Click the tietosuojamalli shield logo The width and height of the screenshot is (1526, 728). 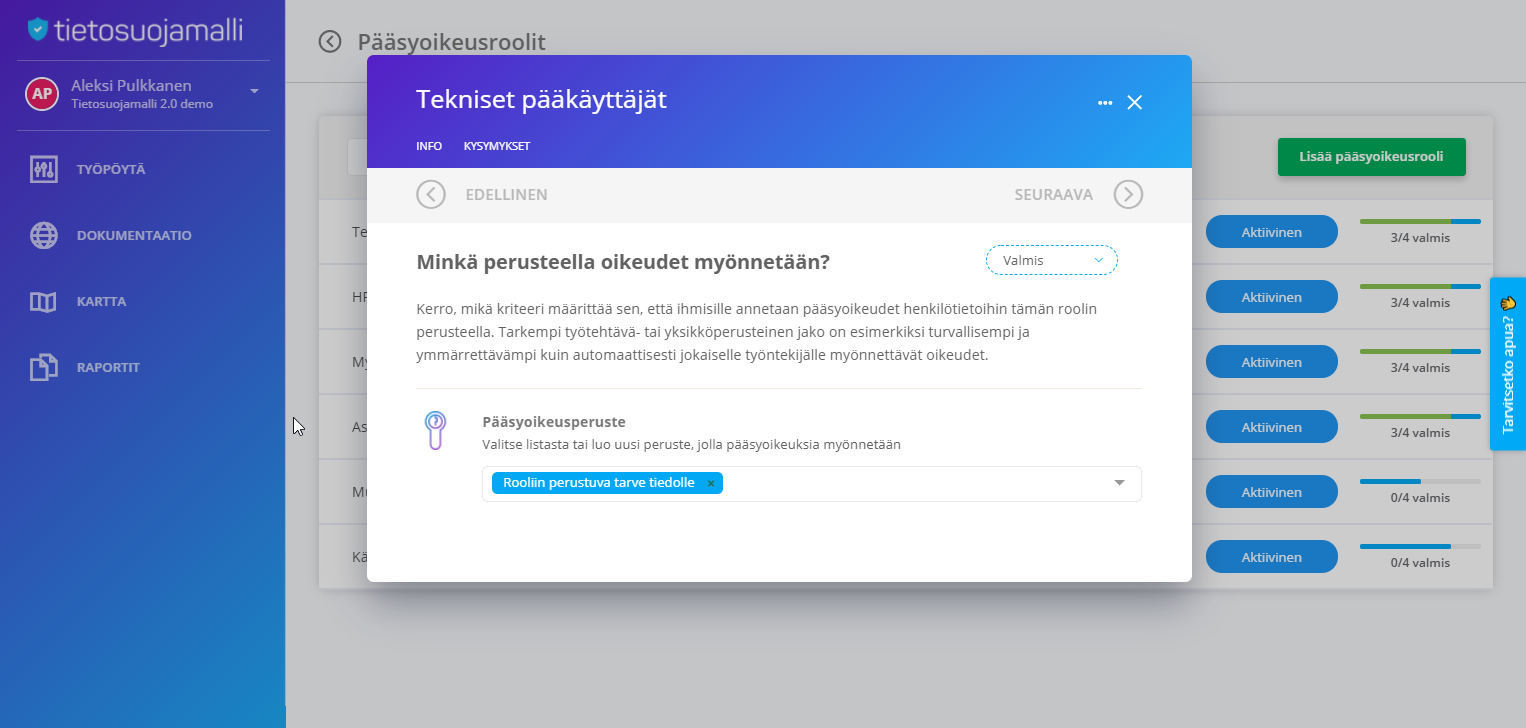coord(38,30)
